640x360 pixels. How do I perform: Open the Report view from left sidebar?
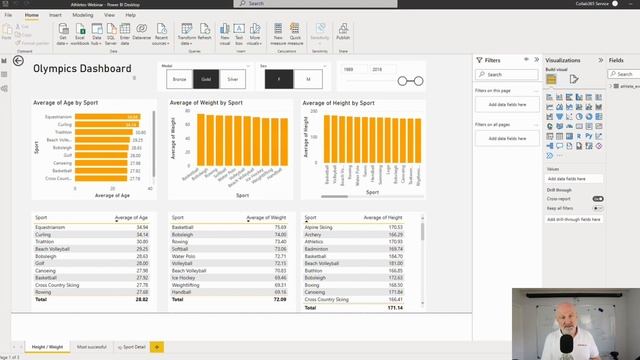click(x=4, y=61)
